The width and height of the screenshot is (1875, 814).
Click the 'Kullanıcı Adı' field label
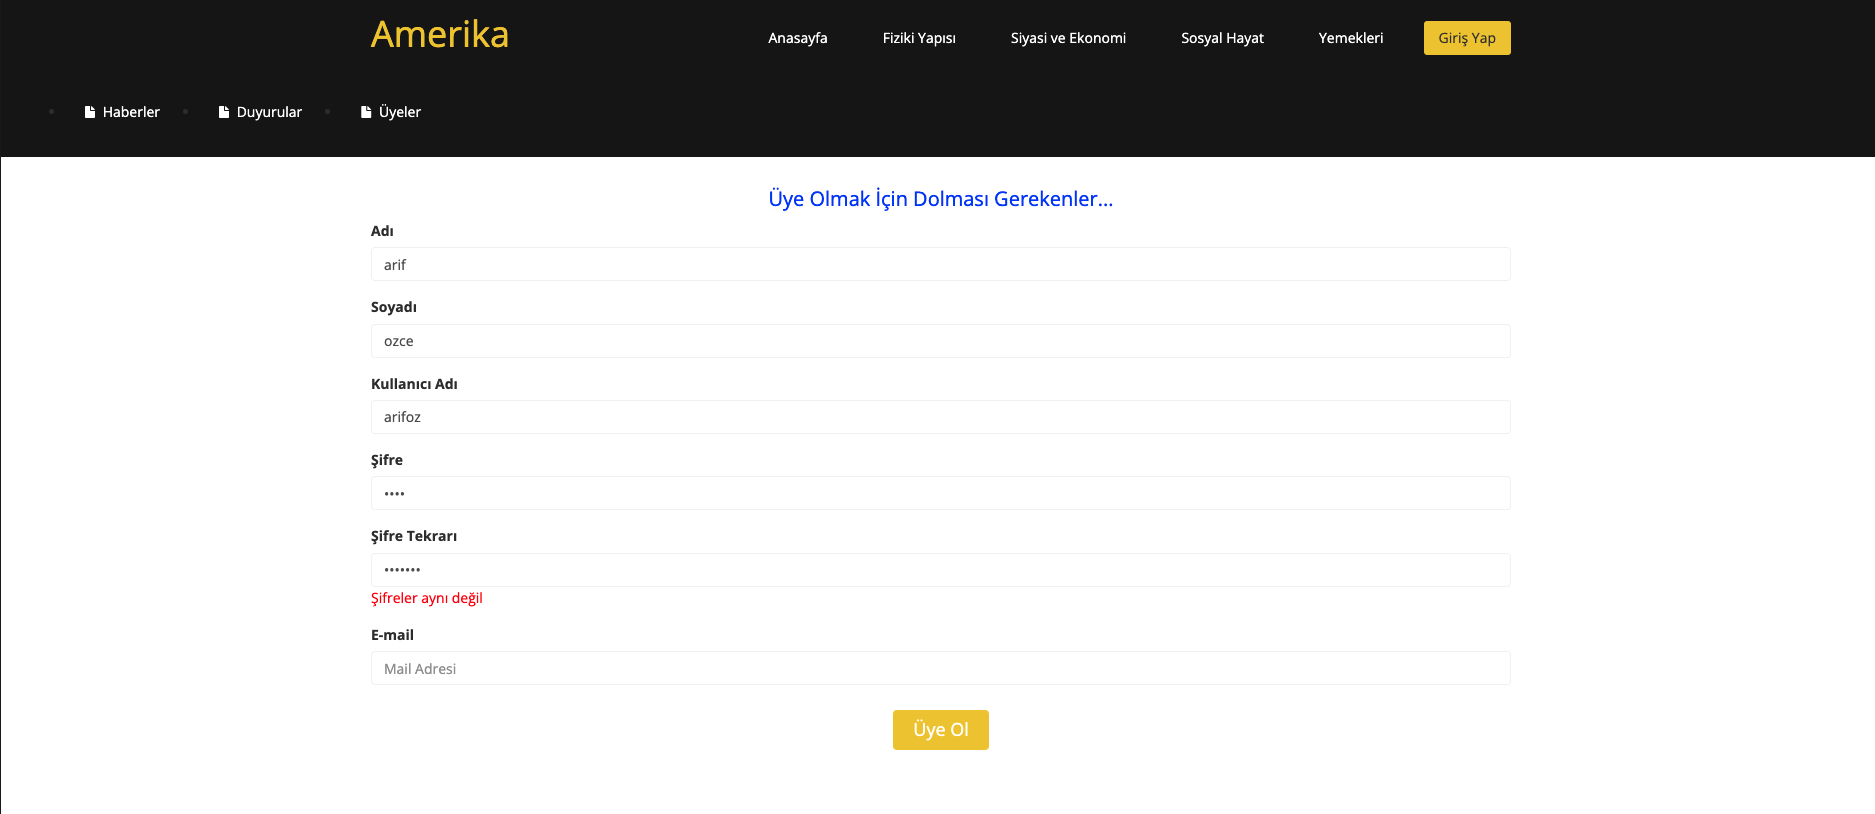point(414,384)
